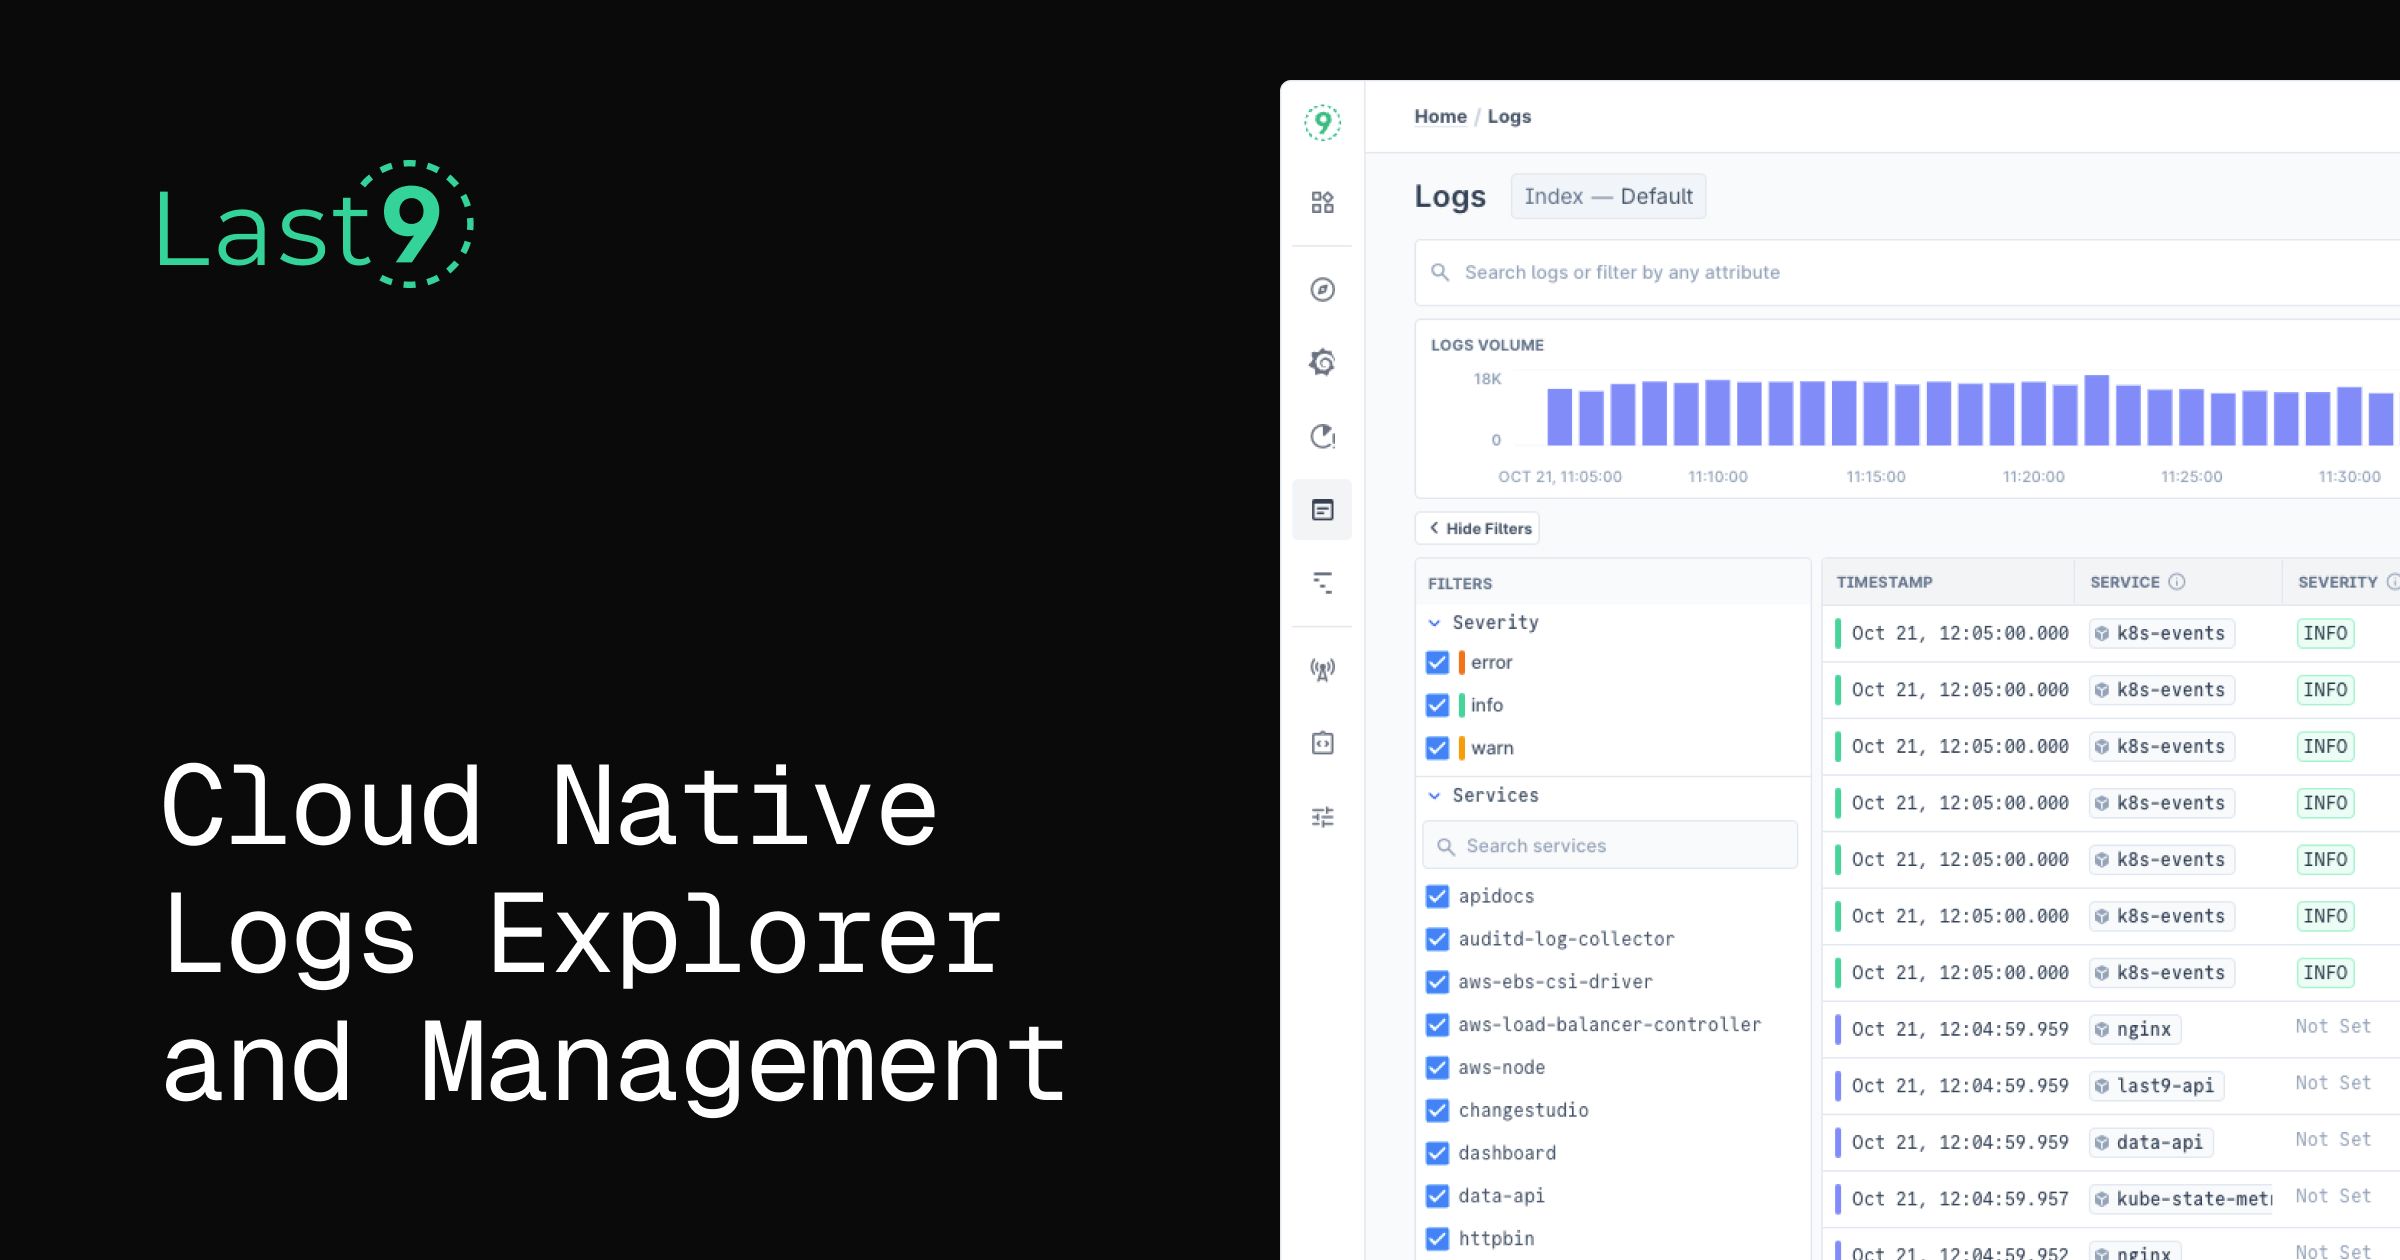
Task: Collapse the Services filter section
Action: pos(1434,795)
